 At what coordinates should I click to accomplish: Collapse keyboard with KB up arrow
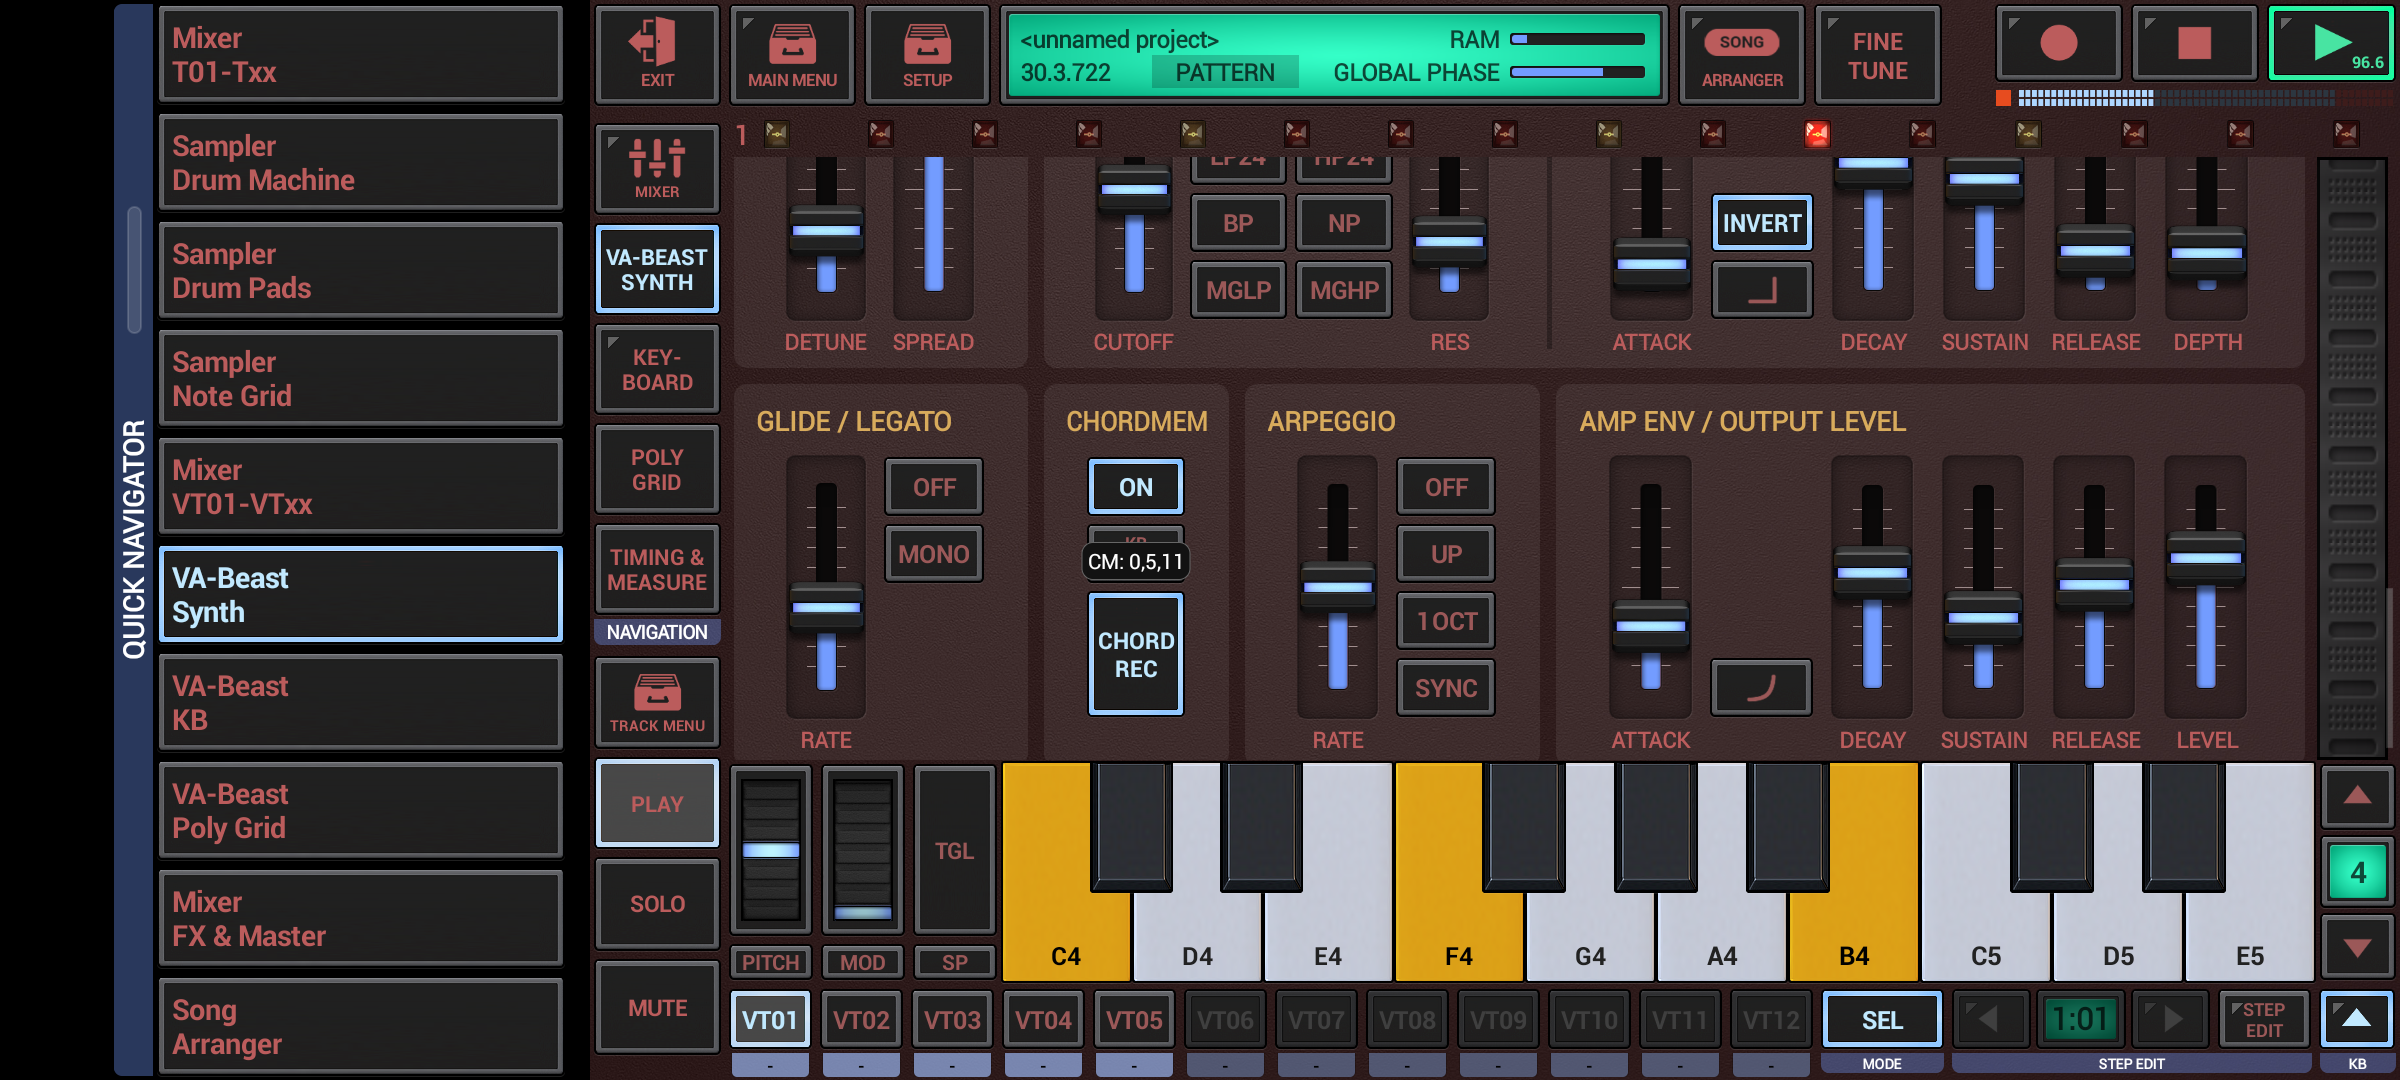click(x=2357, y=1019)
